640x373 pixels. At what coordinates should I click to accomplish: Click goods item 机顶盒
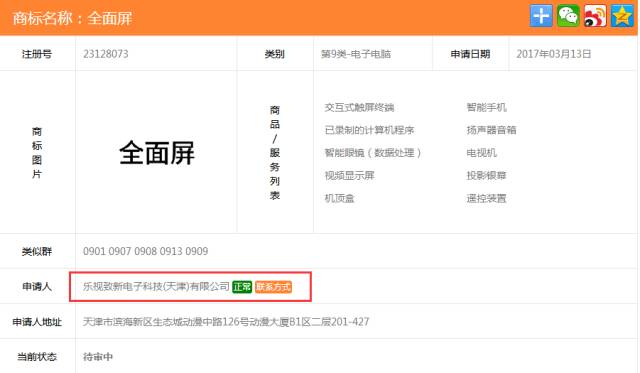[340, 198]
